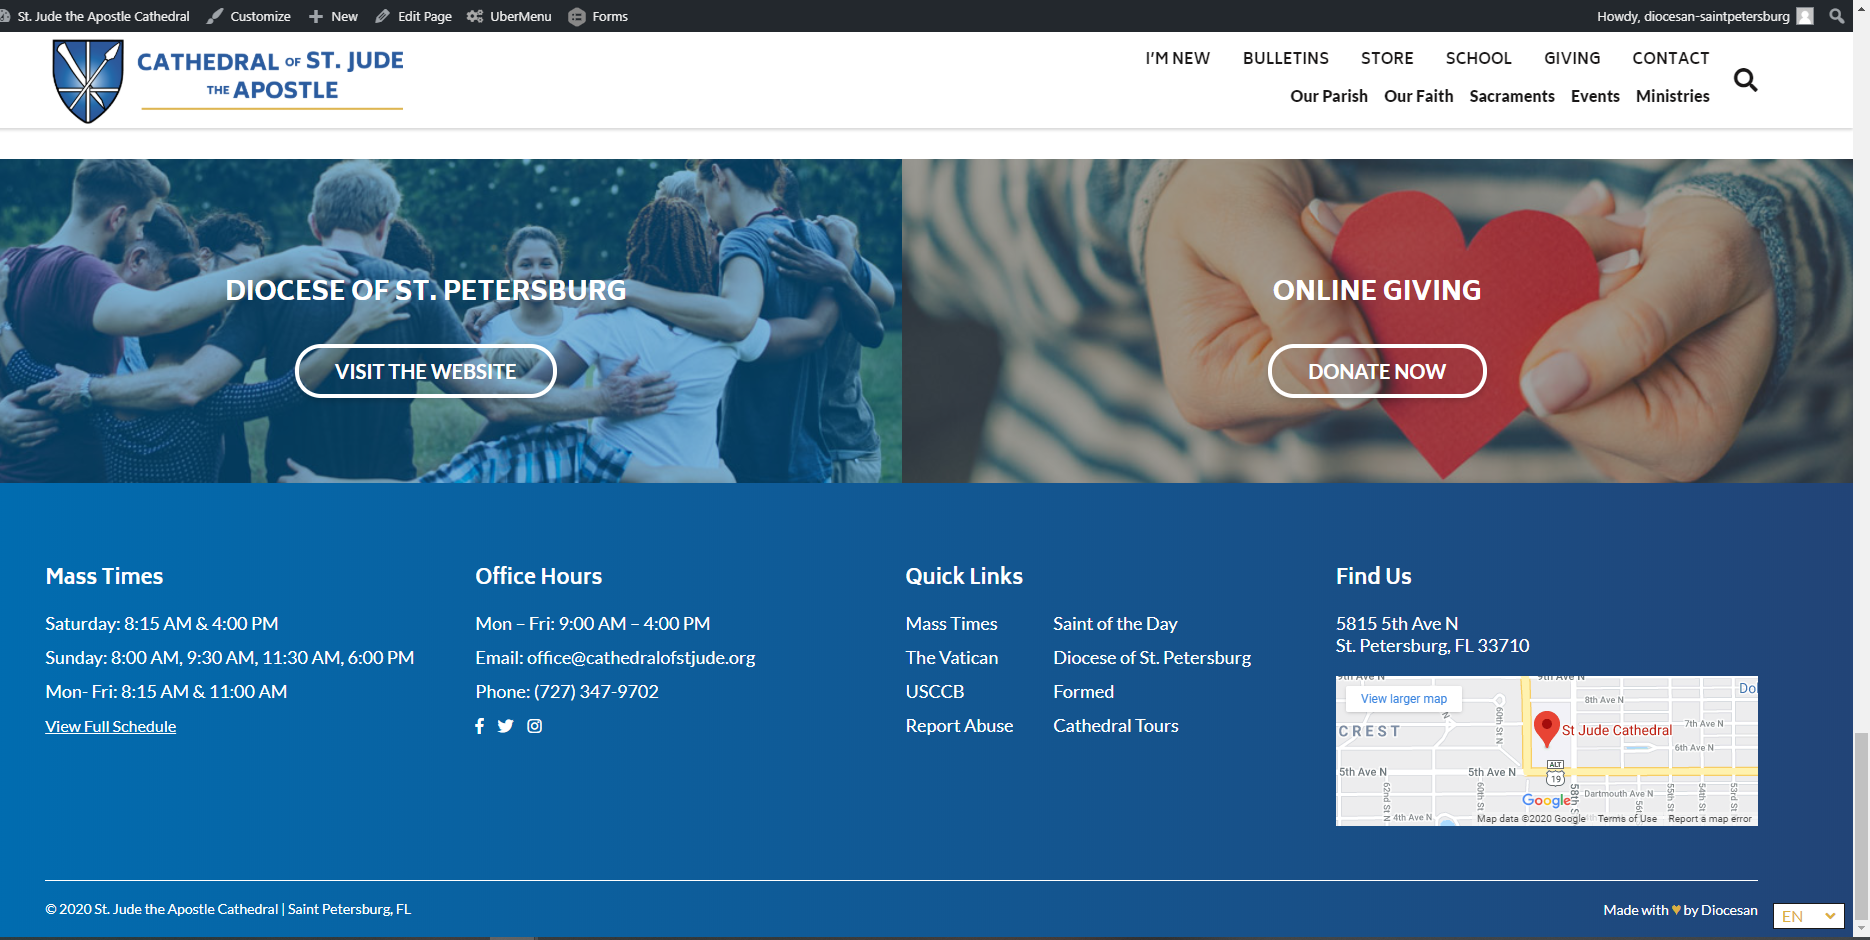Click the Visit the Website button

tap(425, 371)
